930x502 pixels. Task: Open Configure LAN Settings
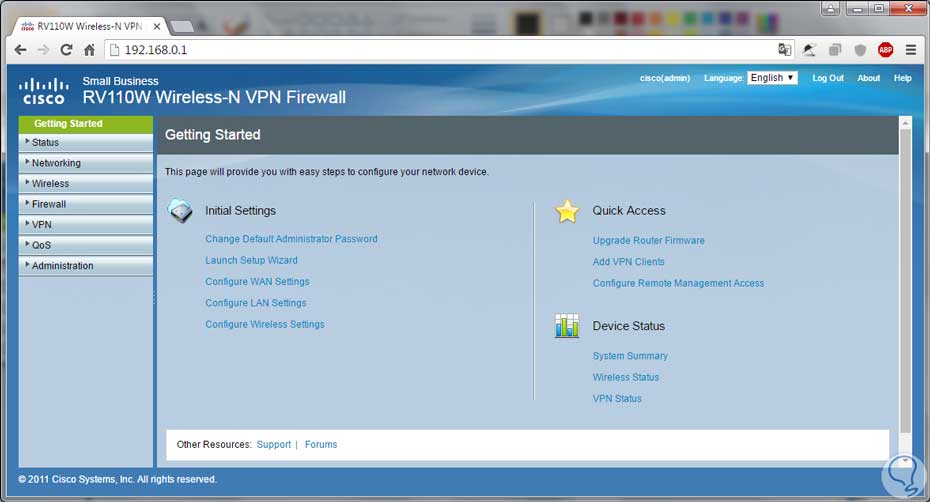click(x=256, y=303)
